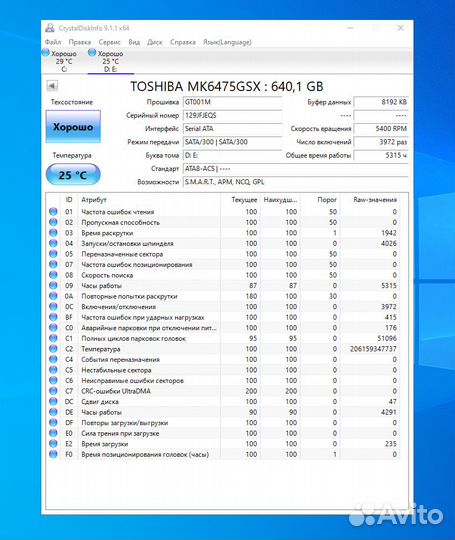Switch to disk D: E: tab at 25 °C
Viewport: 455px width, 540px height.
[110, 61]
